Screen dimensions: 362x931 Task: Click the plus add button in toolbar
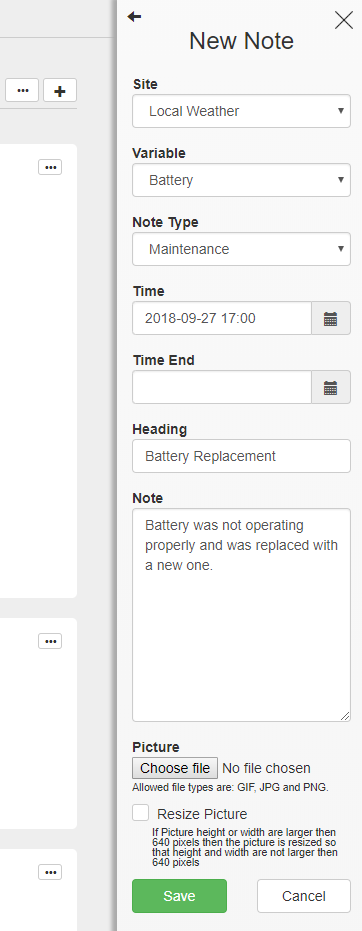pos(60,91)
